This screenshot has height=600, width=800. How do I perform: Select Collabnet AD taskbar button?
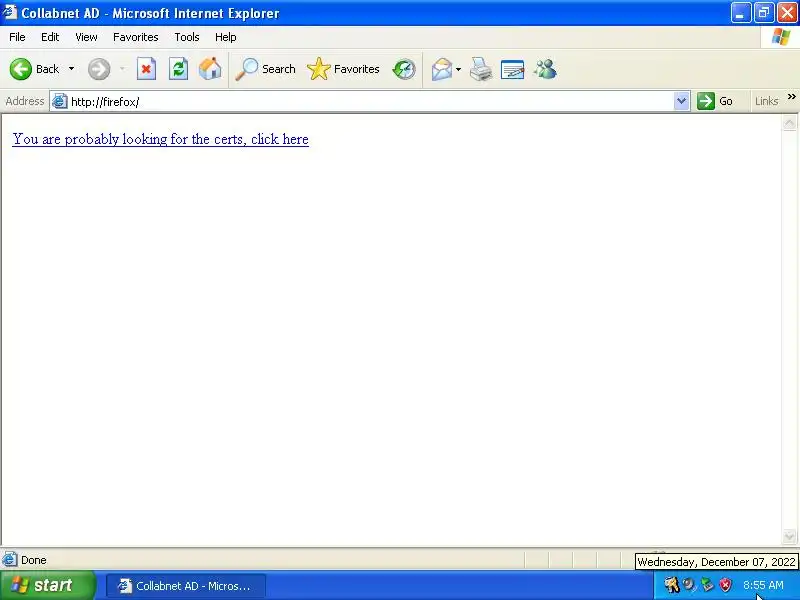186,586
